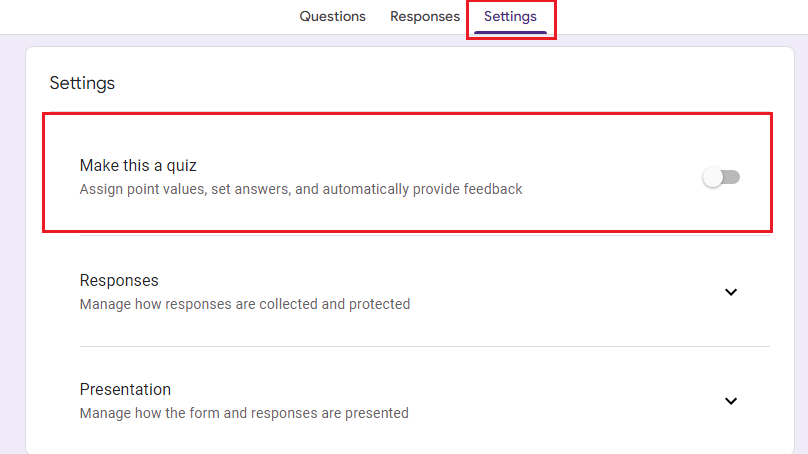The image size is (808, 454).
Task: Expand the Presentation section chevron
Action: [x=731, y=401]
